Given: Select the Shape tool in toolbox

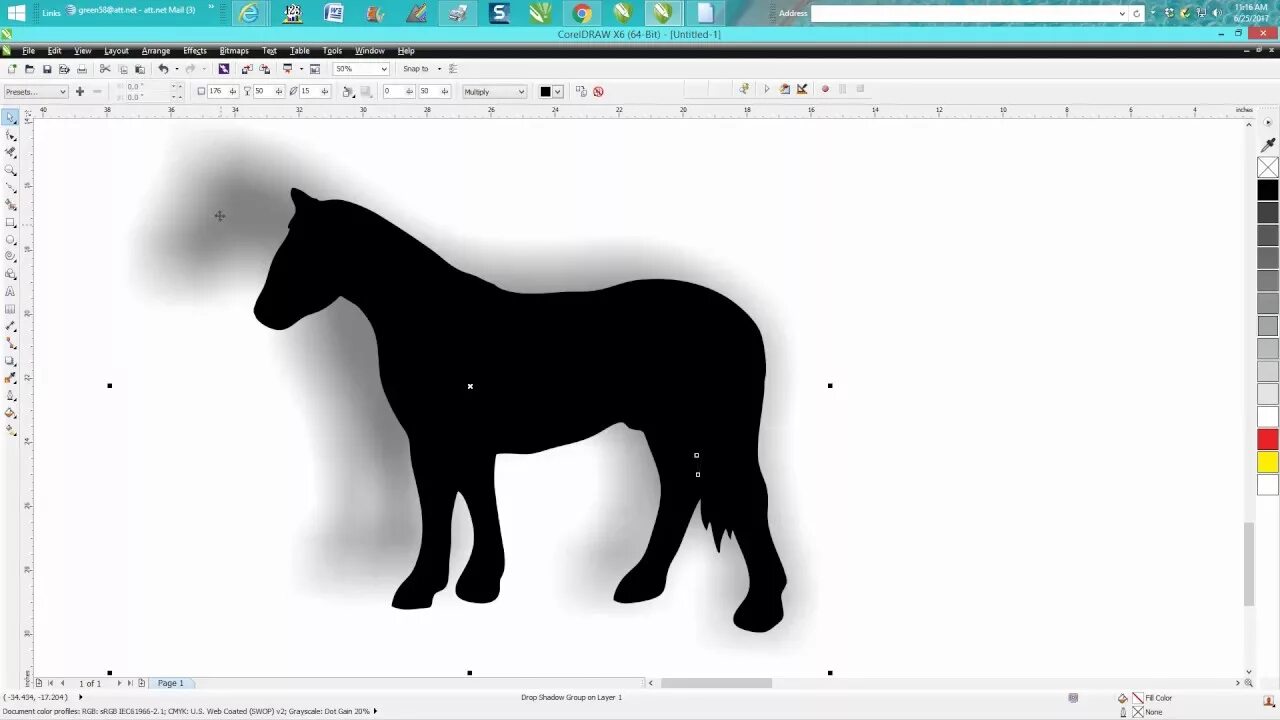Looking at the screenshot, I should pos(10,135).
